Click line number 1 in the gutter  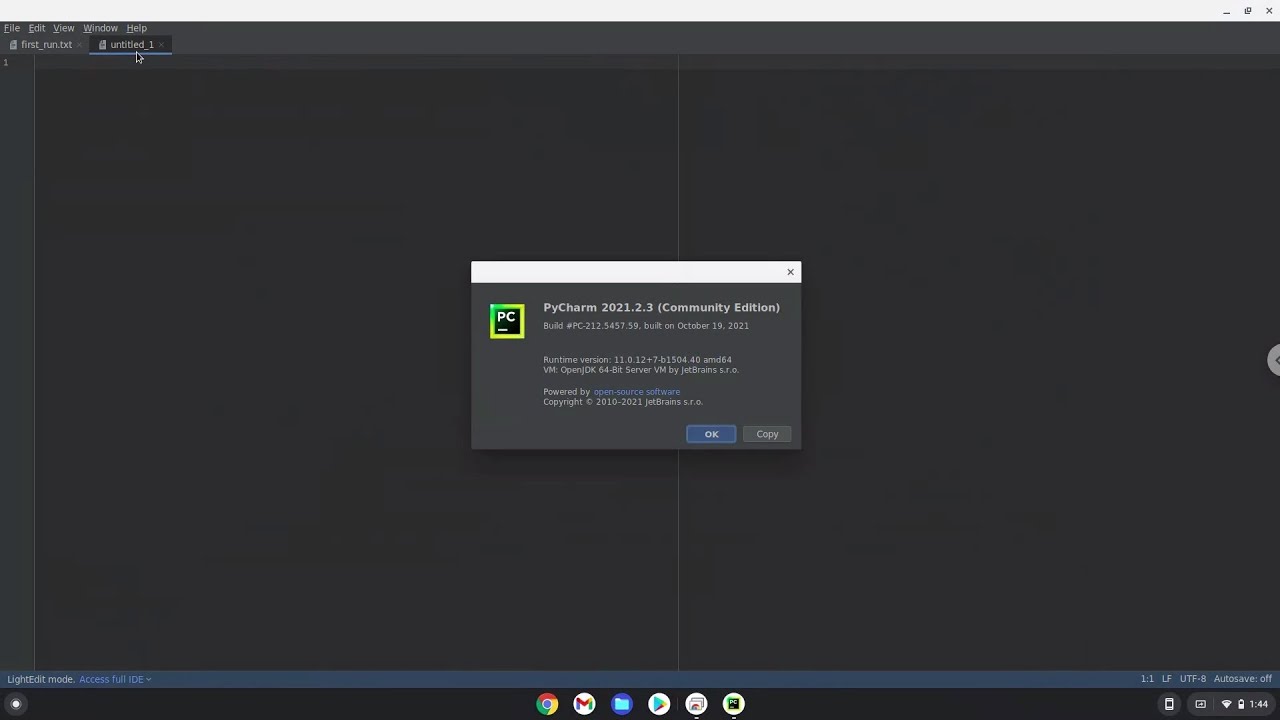pyautogui.click(x=5, y=63)
